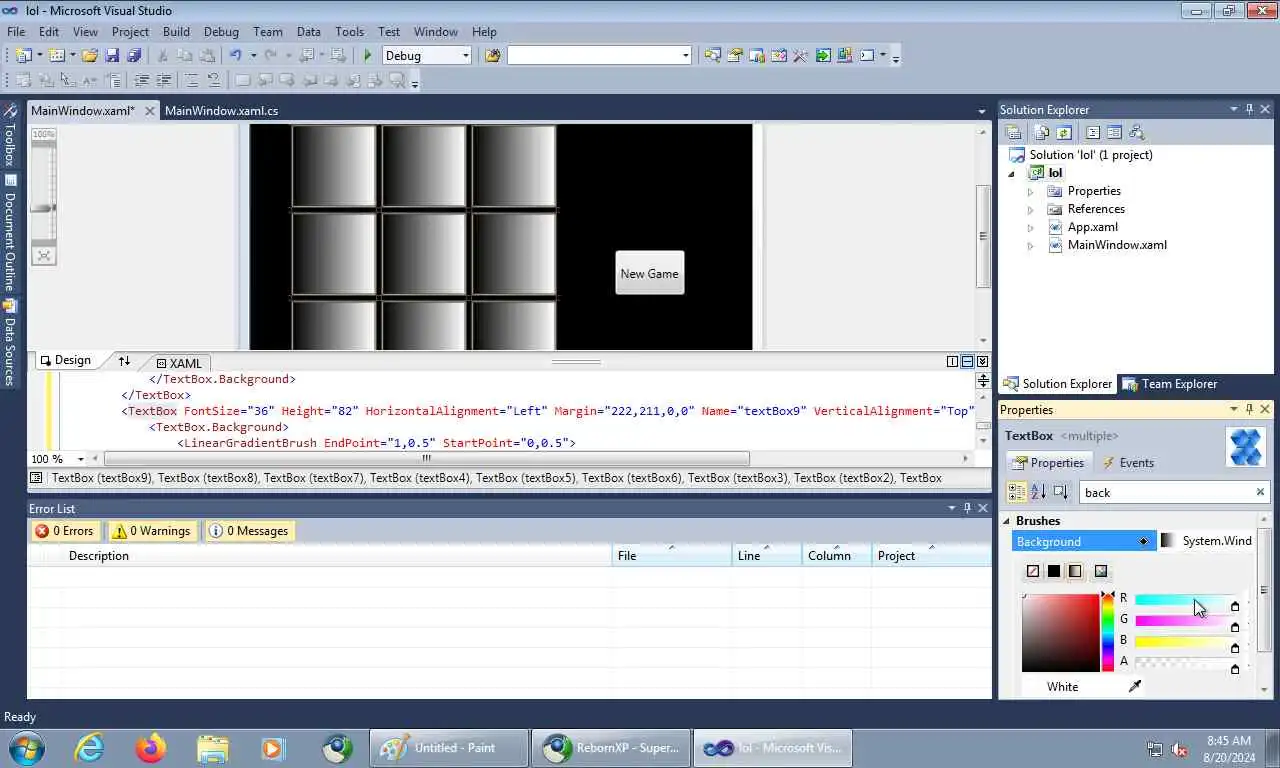Click the Find in Files icon beside the search box
The height and width of the screenshot is (768, 1280).
492,56
